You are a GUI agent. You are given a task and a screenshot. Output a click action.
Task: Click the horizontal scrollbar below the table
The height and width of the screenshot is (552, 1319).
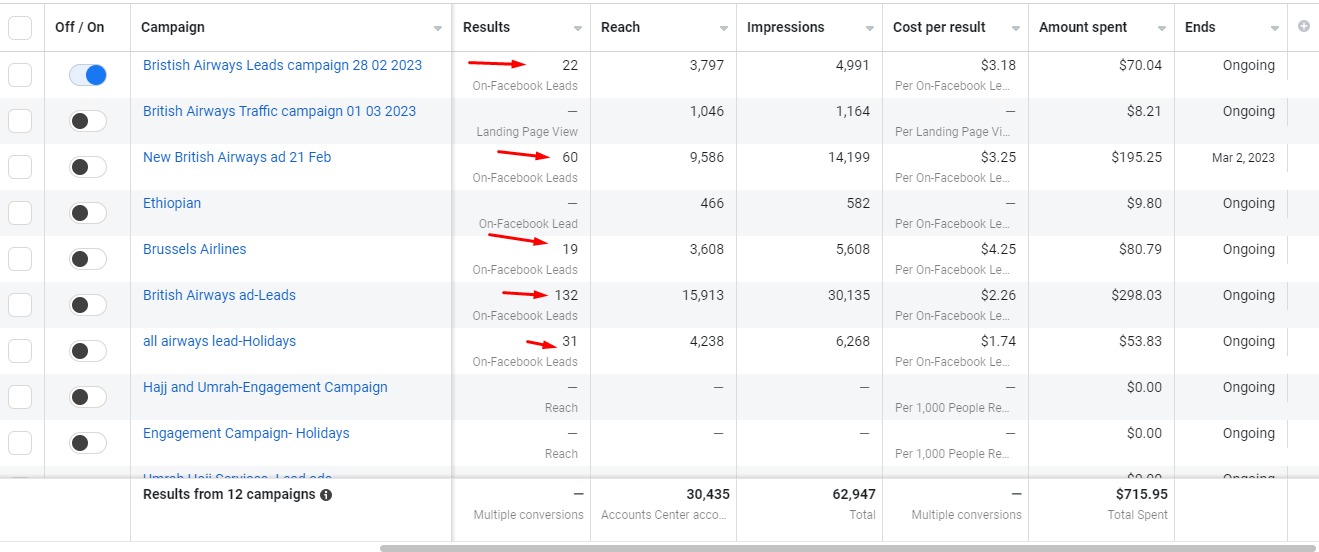(849, 547)
